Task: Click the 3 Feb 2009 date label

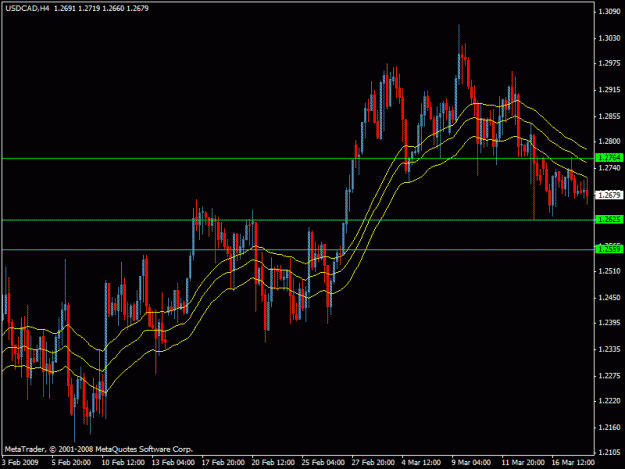Action: coord(20,463)
